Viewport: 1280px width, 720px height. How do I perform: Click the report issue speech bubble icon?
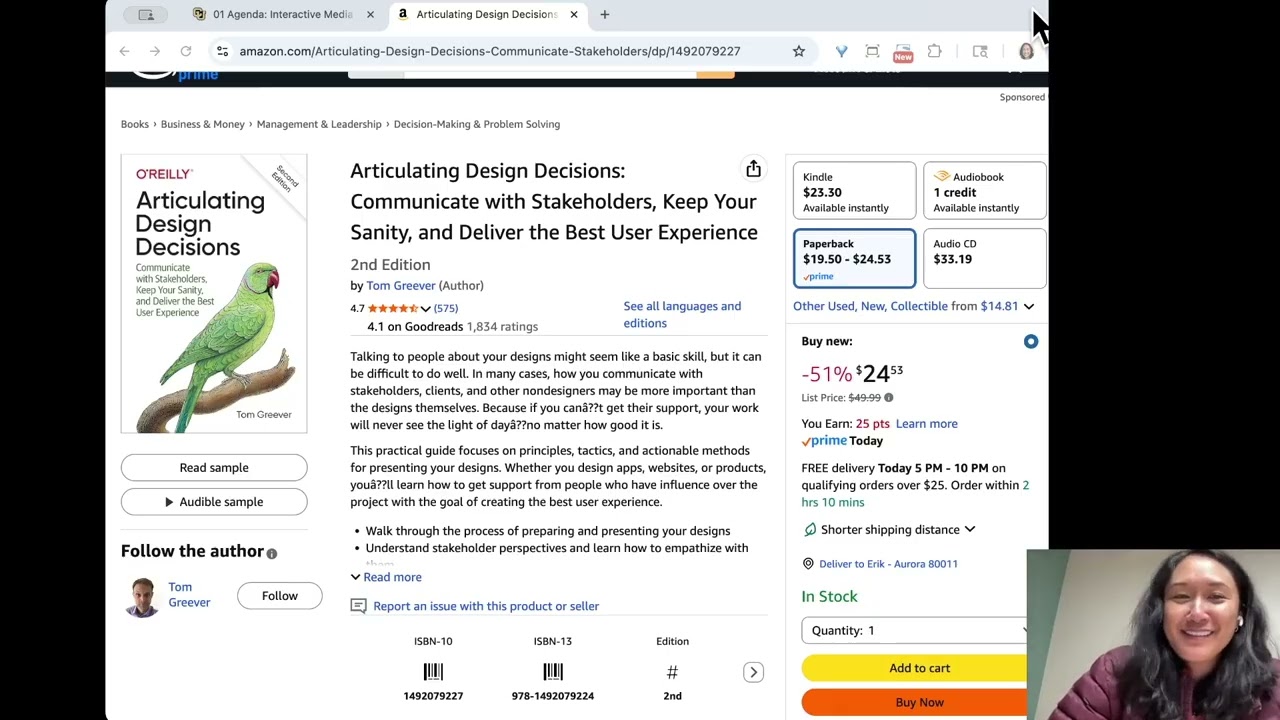point(358,606)
